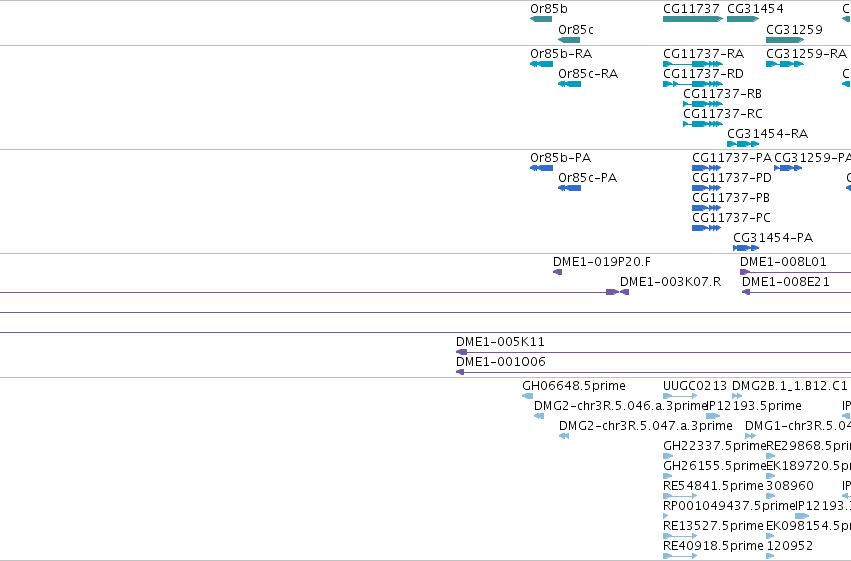The image size is (851, 561).
Task: Select the RE54841.5prime EST
Action: [x=680, y=496]
